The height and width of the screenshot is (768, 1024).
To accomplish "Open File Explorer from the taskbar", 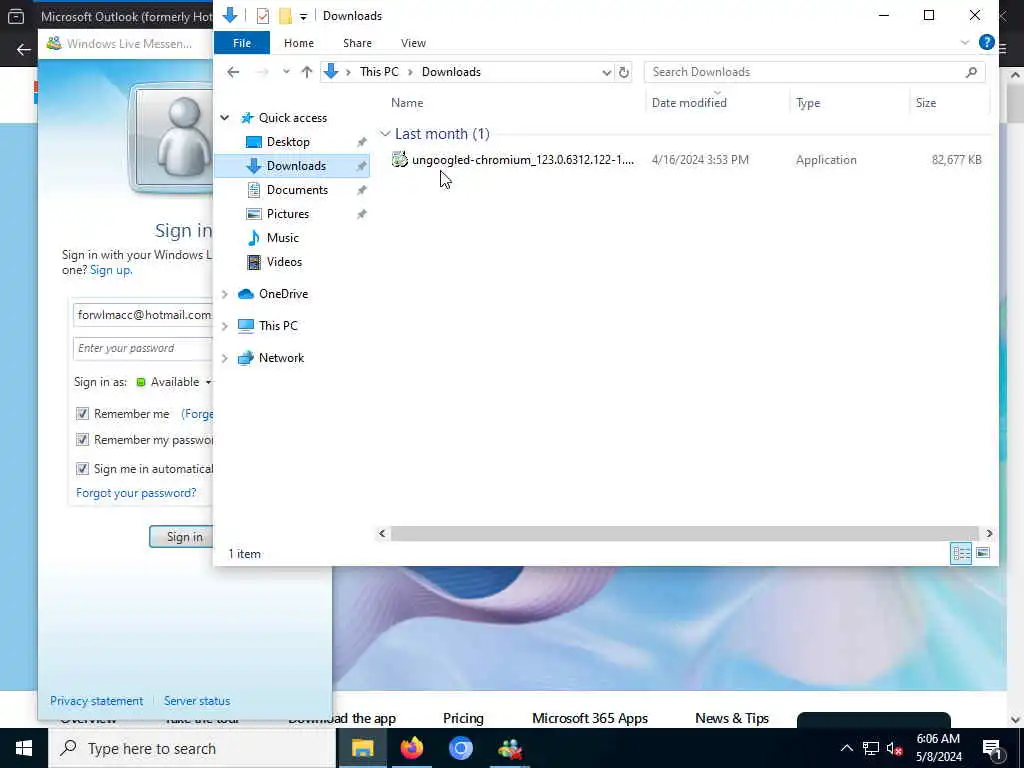I will coord(362,748).
